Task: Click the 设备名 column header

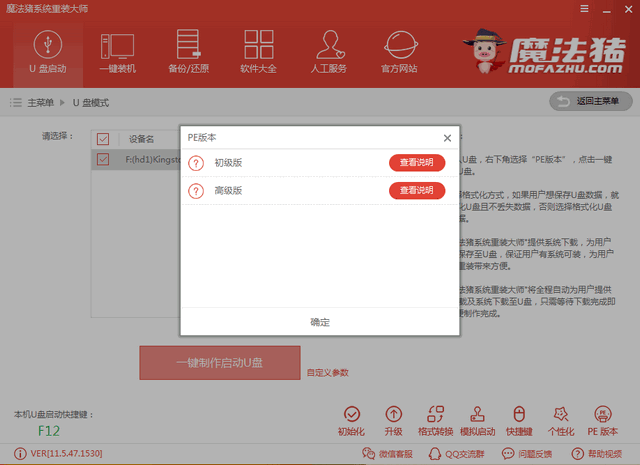Action: click(141, 139)
